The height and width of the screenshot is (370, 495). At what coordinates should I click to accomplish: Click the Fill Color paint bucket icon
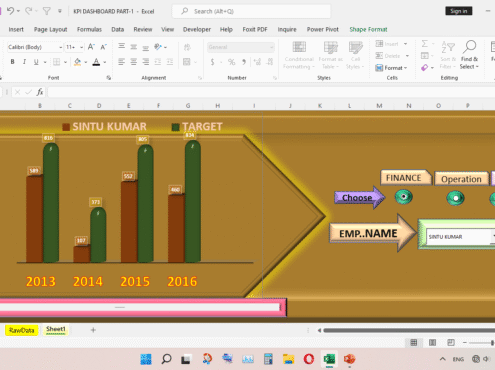pos(77,62)
